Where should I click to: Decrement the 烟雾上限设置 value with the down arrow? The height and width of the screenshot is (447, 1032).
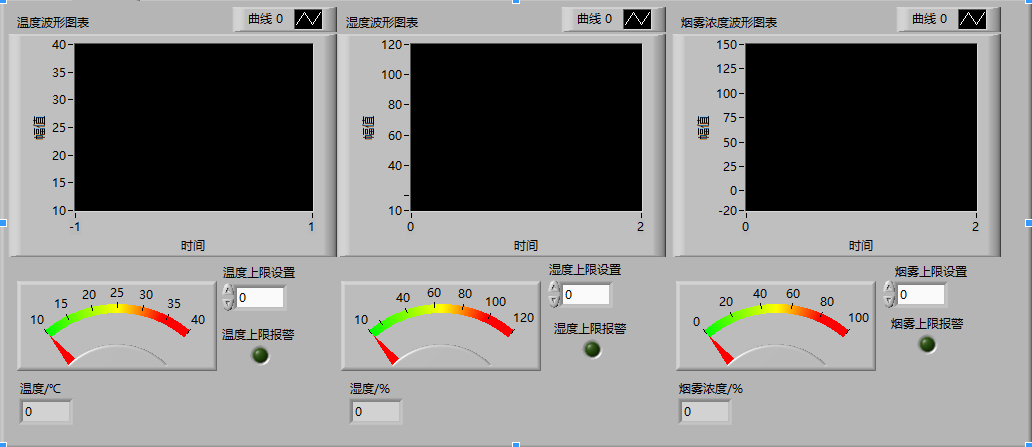(x=889, y=300)
